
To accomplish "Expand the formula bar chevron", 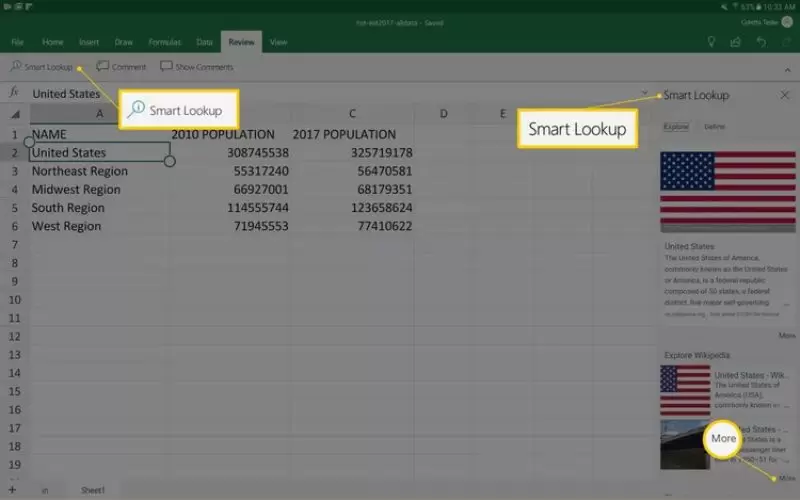I will click(644, 93).
